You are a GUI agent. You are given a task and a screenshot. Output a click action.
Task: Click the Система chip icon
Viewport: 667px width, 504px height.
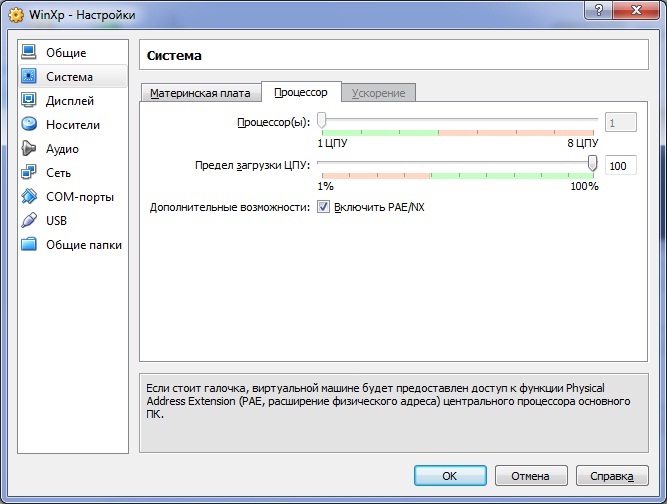tap(29, 76)
